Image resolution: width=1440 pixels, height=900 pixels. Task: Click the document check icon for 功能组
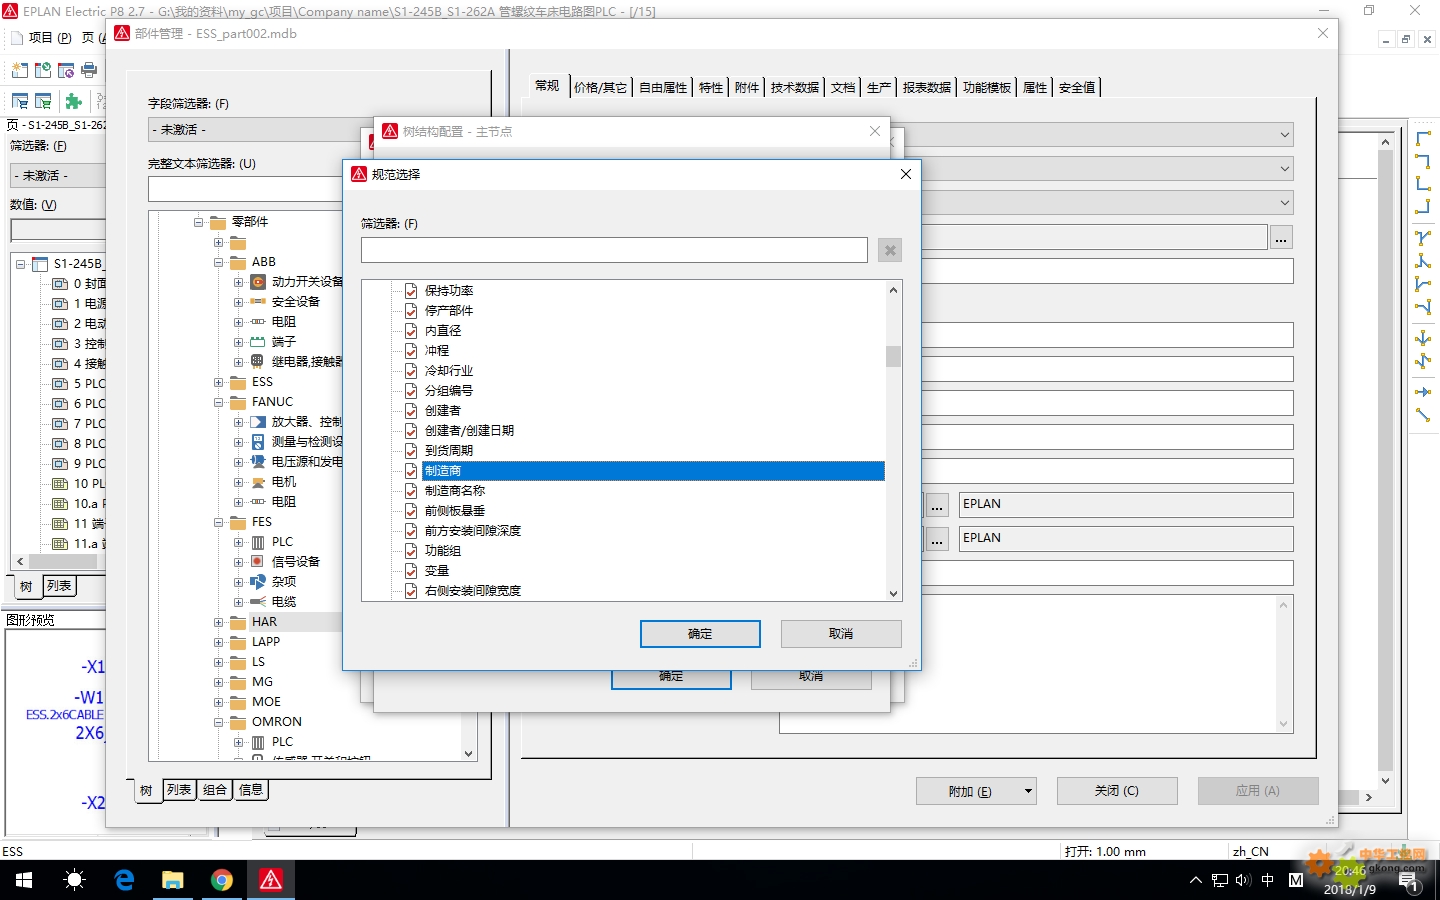coord(411,551)
